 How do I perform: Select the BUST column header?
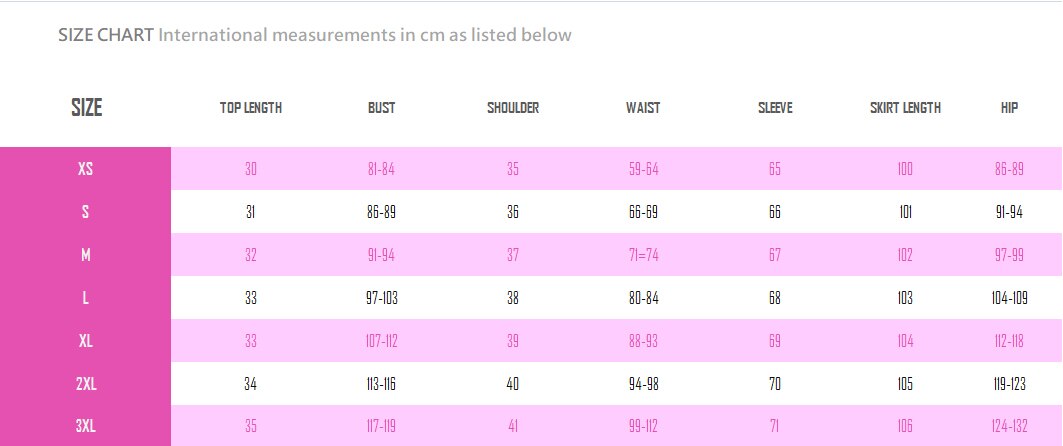click(381, 108)
